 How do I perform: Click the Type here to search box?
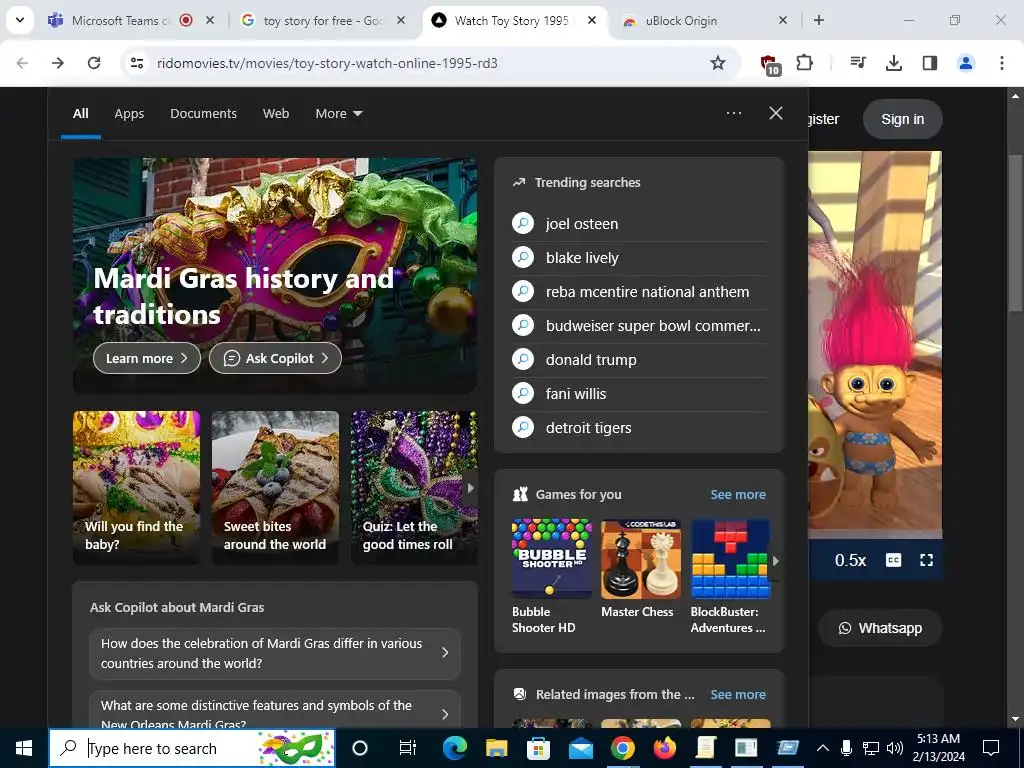(x=192, y=748)
